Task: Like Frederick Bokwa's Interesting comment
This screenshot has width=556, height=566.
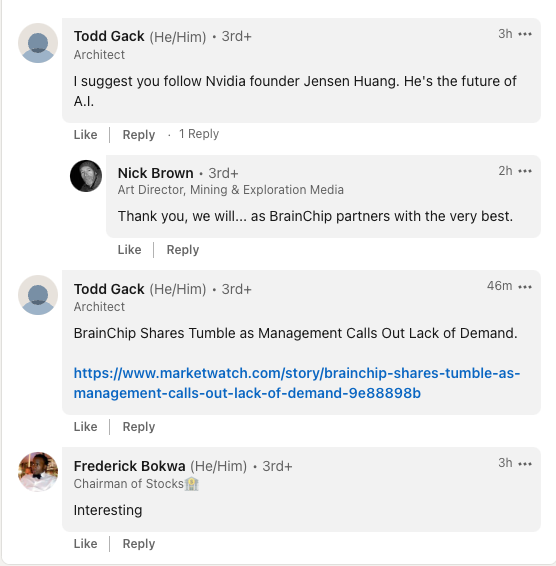Action: 86,544
